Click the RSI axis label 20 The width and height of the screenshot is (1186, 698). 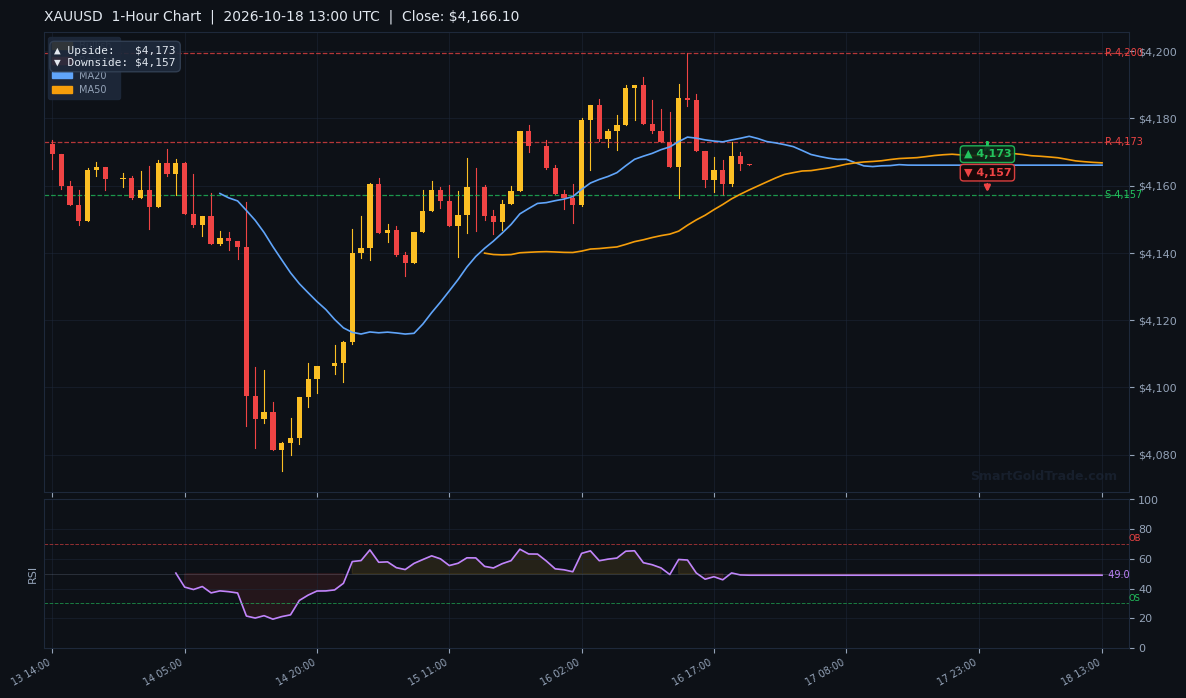(1145, 619)
